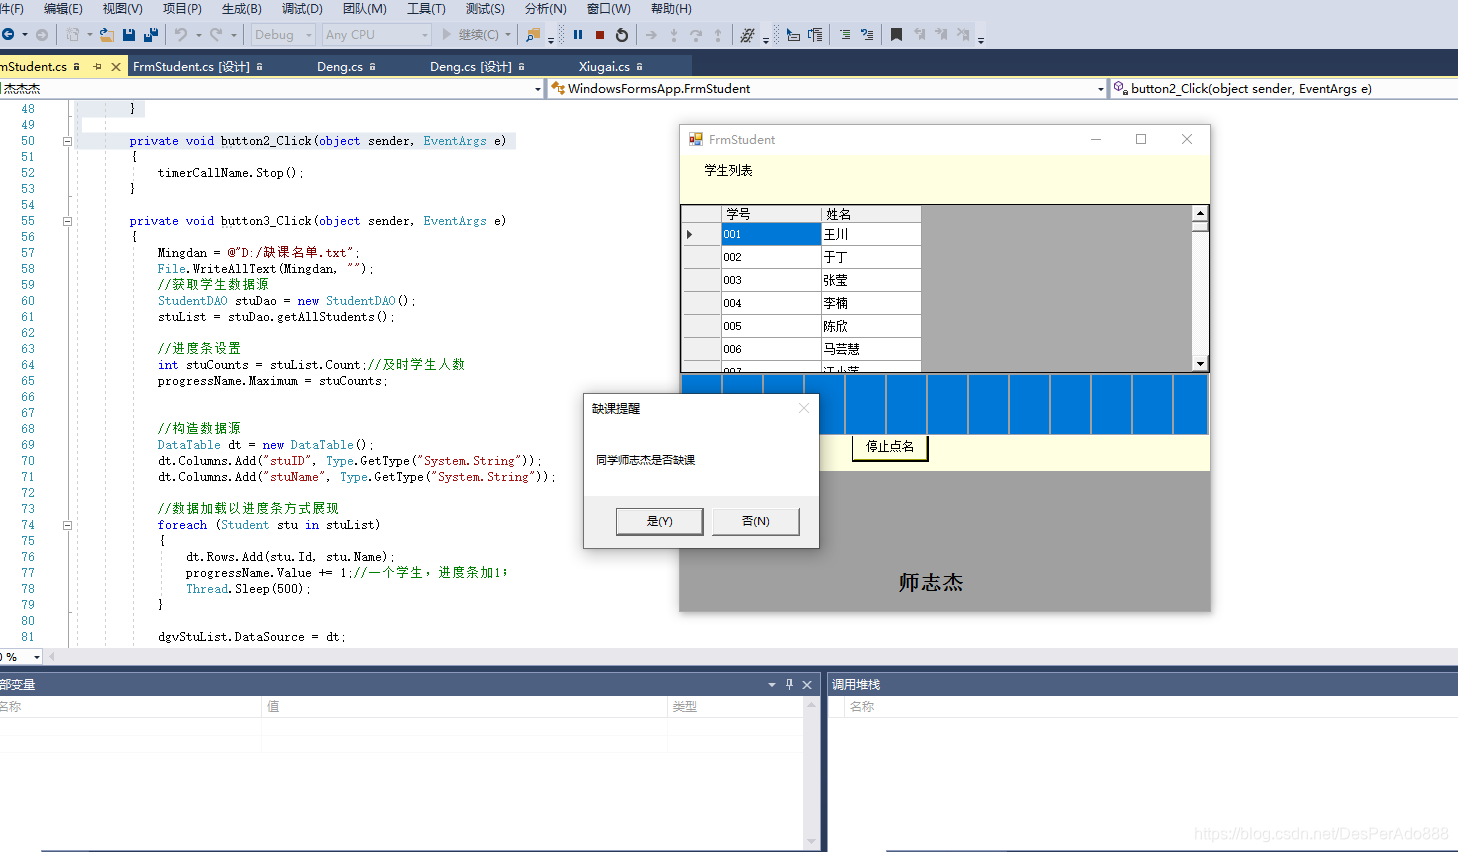1458x852 pixels.
Task: Click the Redo arrow icon
Action: click(x=216, y=35)
